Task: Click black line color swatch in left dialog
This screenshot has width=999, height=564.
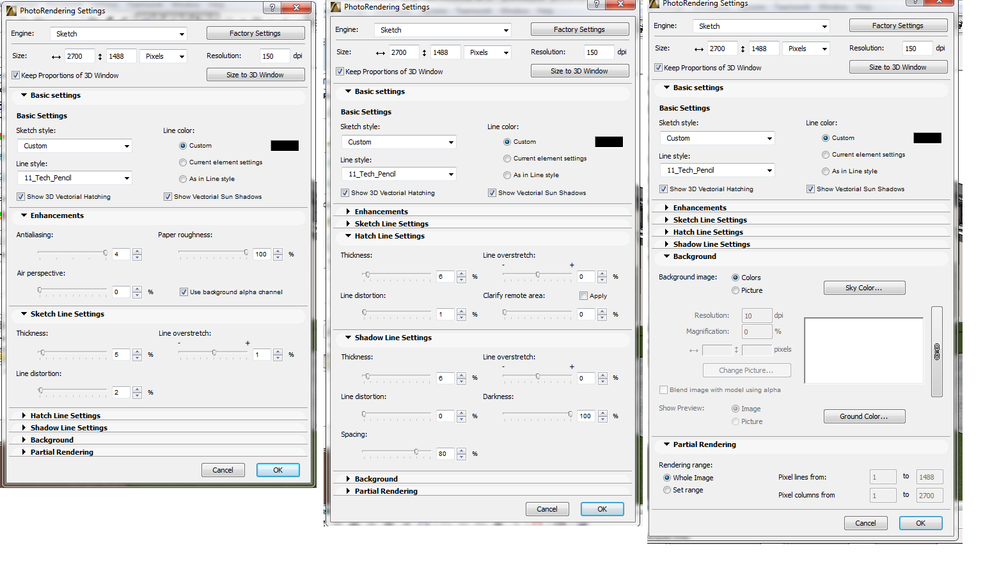Action: click(x=285, y=146)
